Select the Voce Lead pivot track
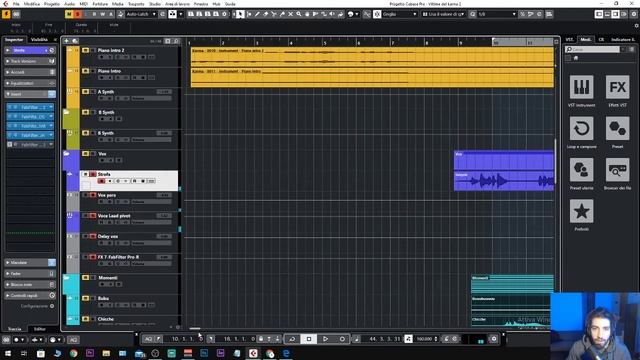The height and width of the screenshot is (360, 640). point(129,222)
